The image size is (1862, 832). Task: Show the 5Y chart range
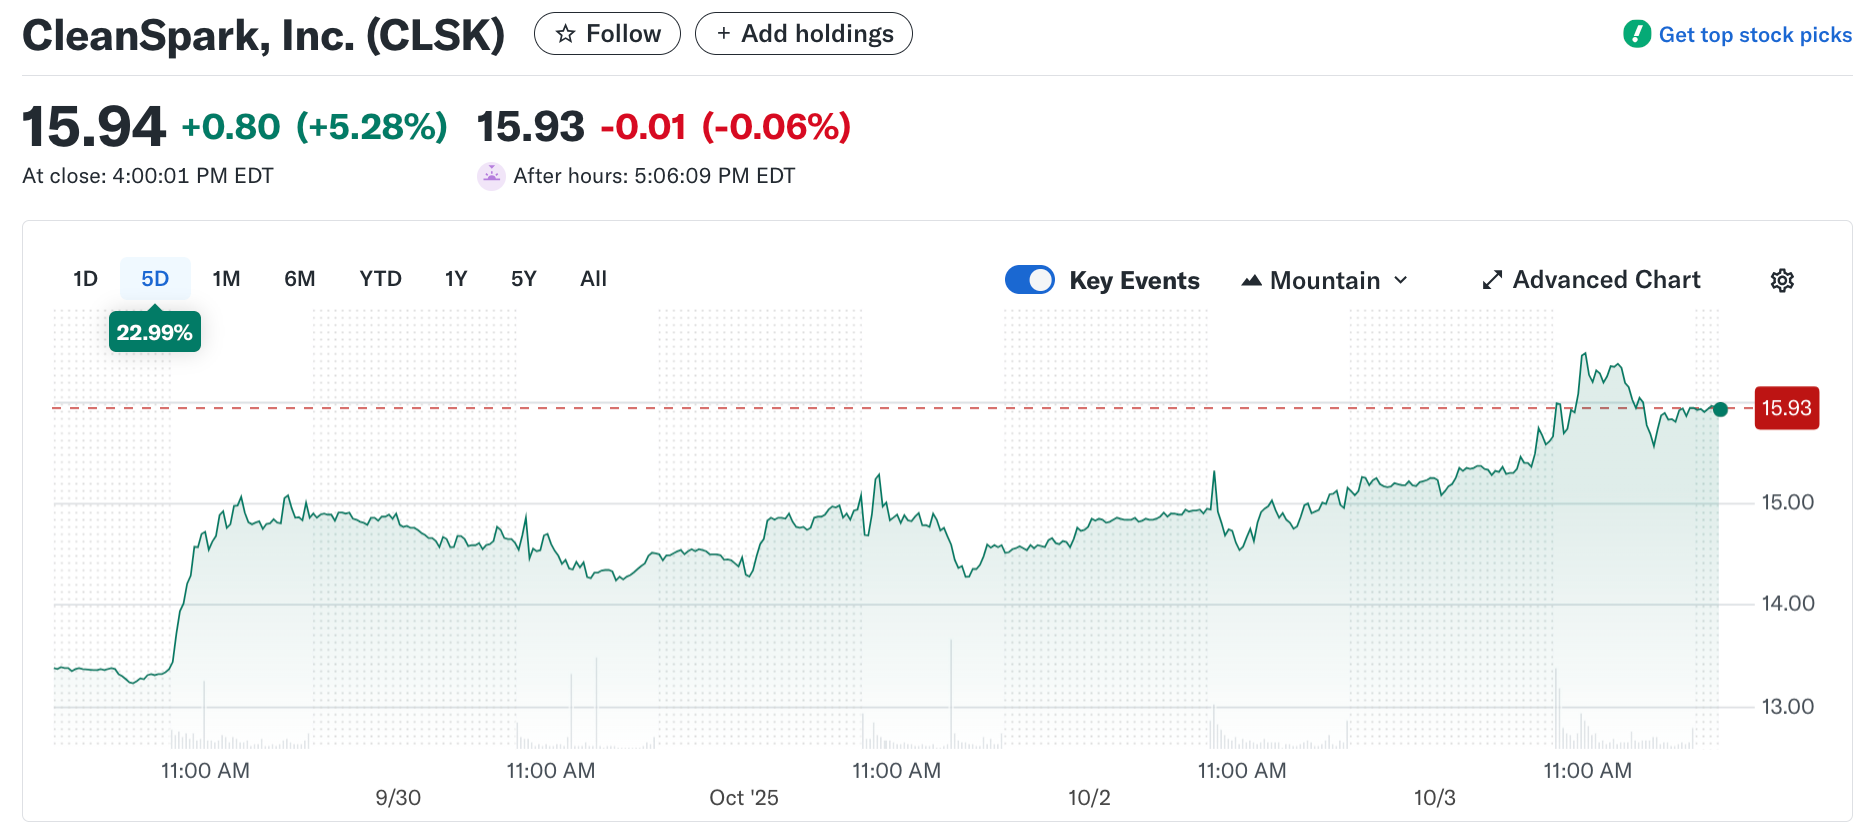click(x=523, y=279)
